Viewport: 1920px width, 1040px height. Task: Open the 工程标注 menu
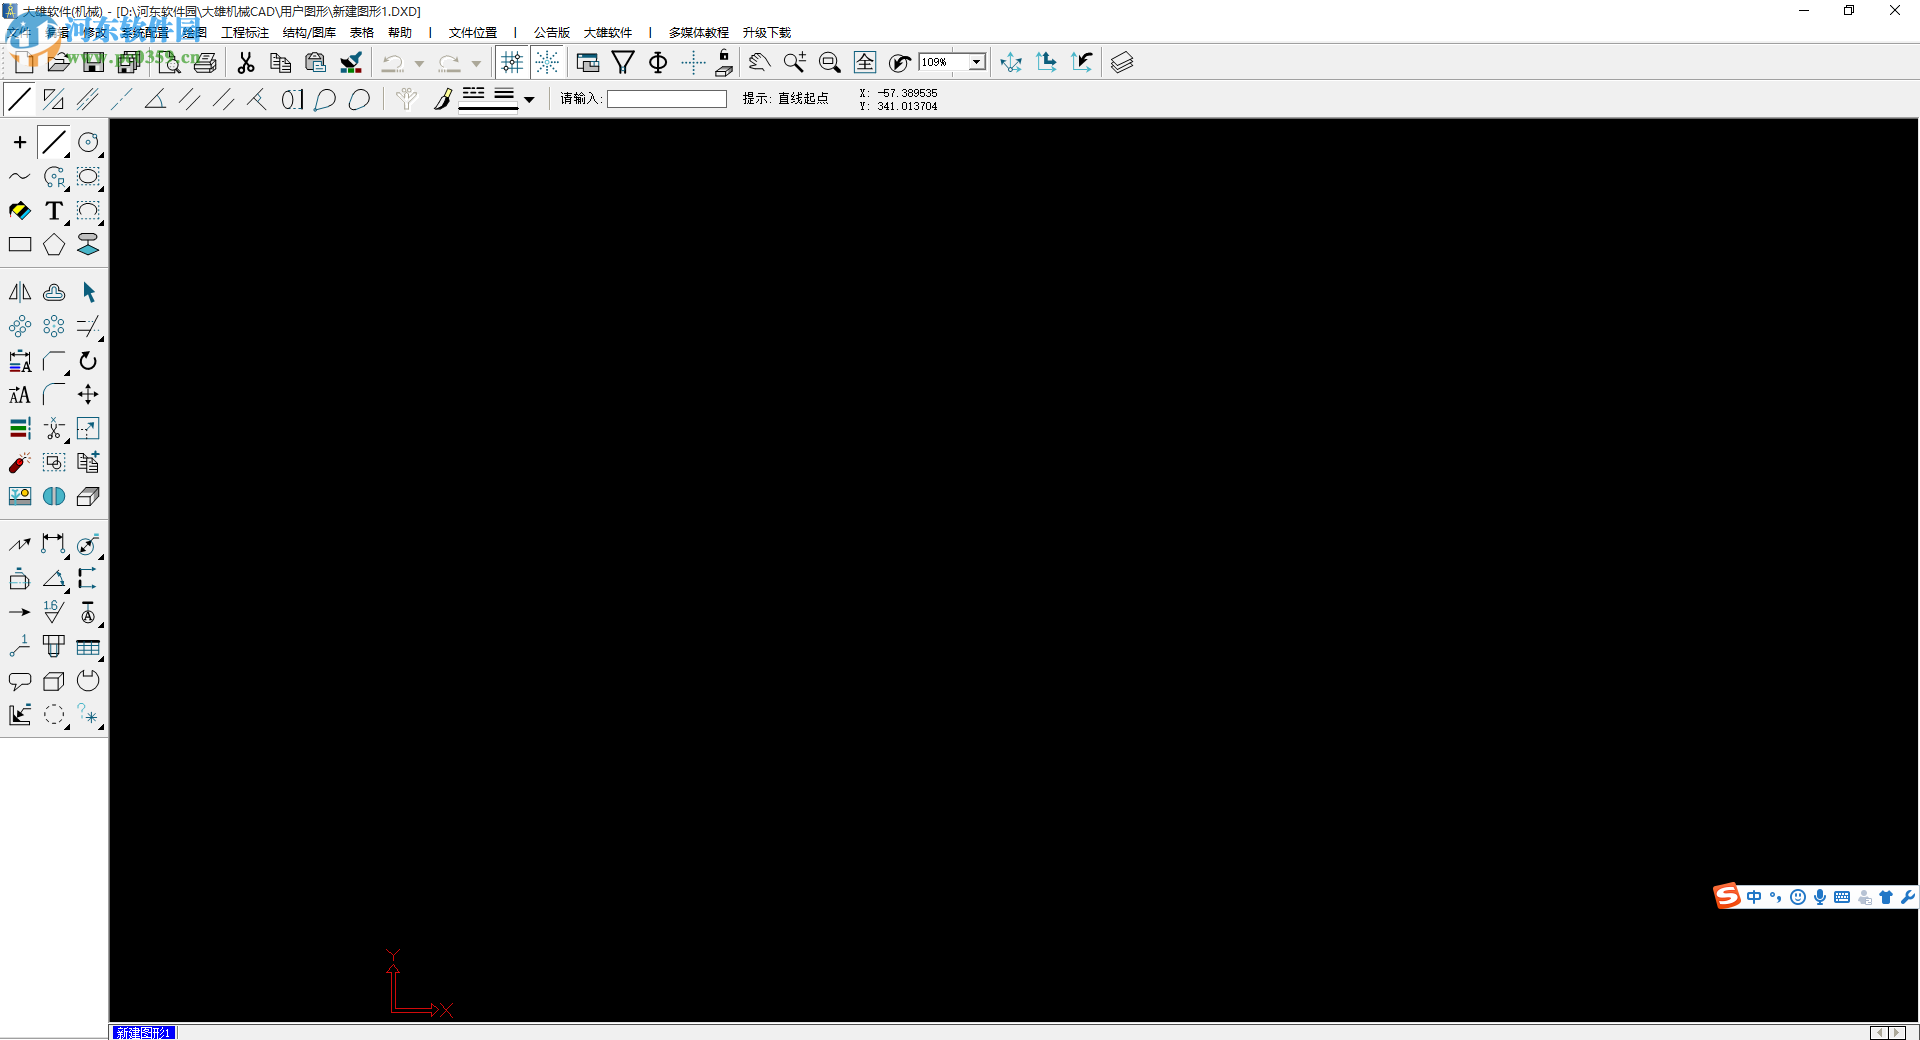[x=245, y=33]
